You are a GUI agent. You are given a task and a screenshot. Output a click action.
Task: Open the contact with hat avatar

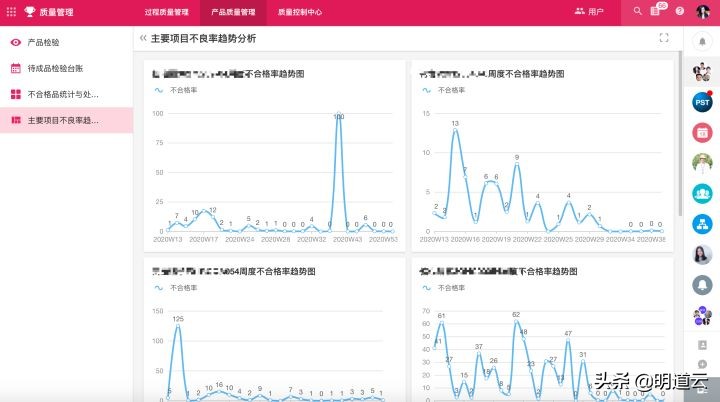[x=702, y=163]
